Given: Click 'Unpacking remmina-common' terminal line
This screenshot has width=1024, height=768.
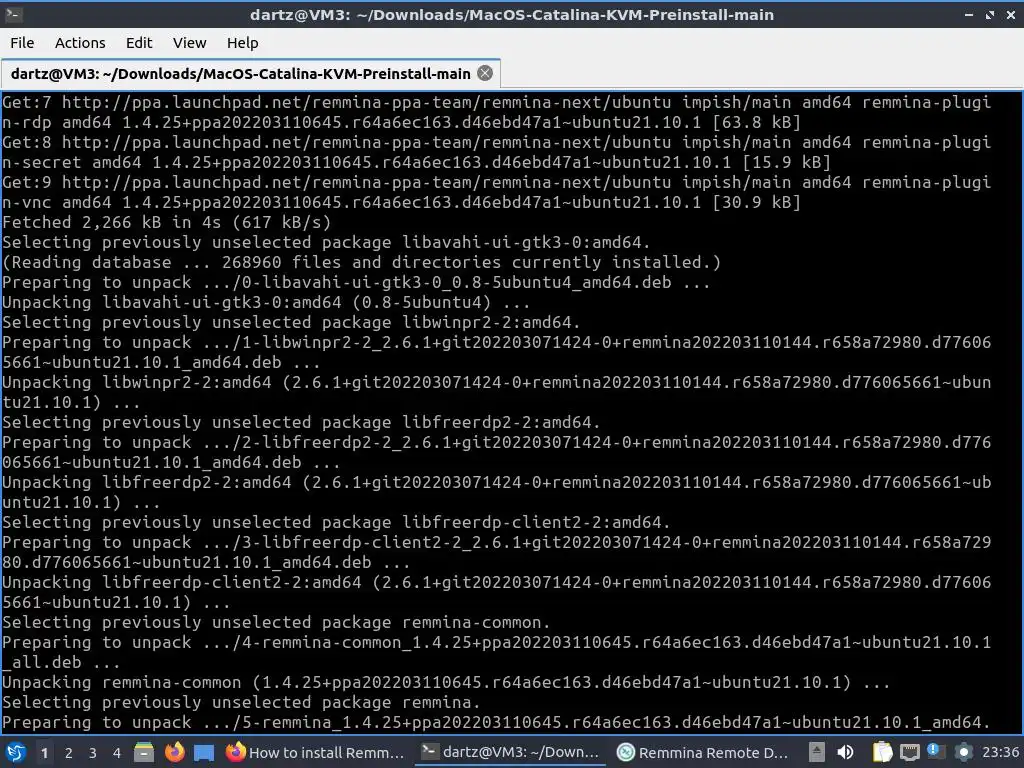Looking at the screenshot, I should [x=446, y=682].
